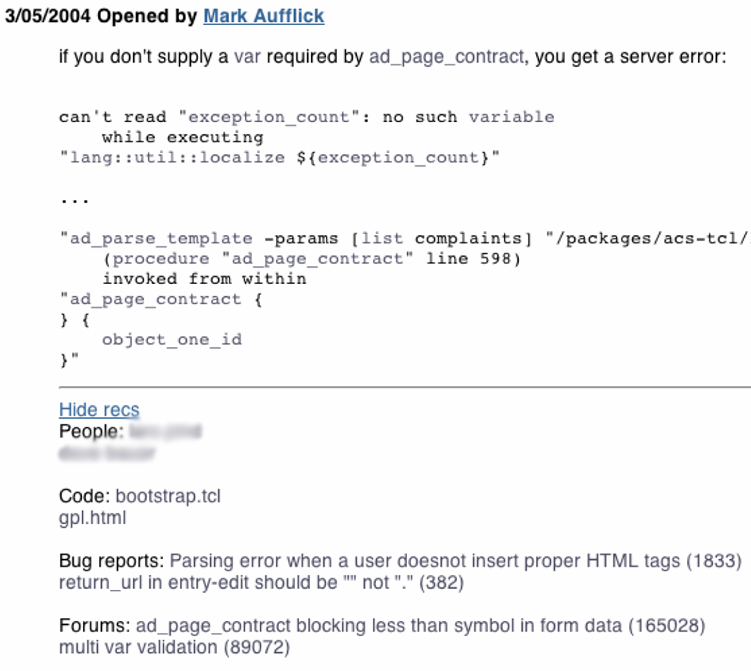Open the ad_parse_template link
This screenshot has width=751, height=671.
(x=161, y=239)
